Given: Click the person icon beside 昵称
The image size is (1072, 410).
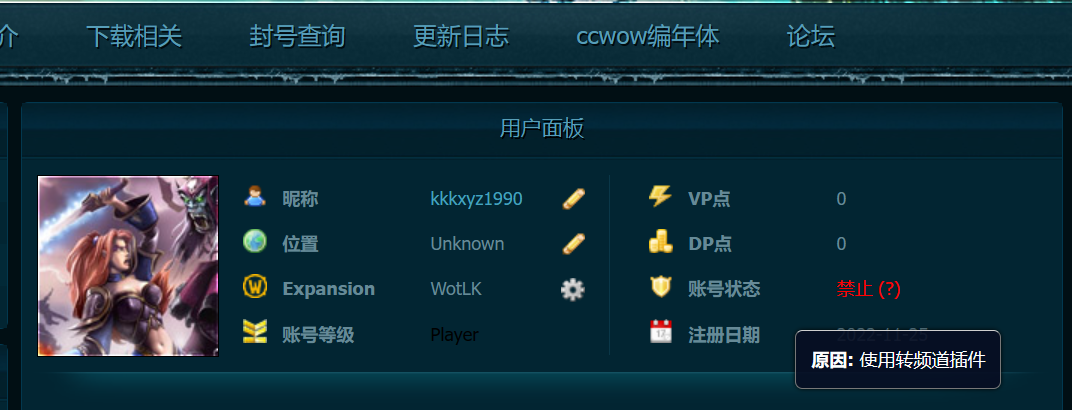Looking at the screenshot, I should (254, 197).
